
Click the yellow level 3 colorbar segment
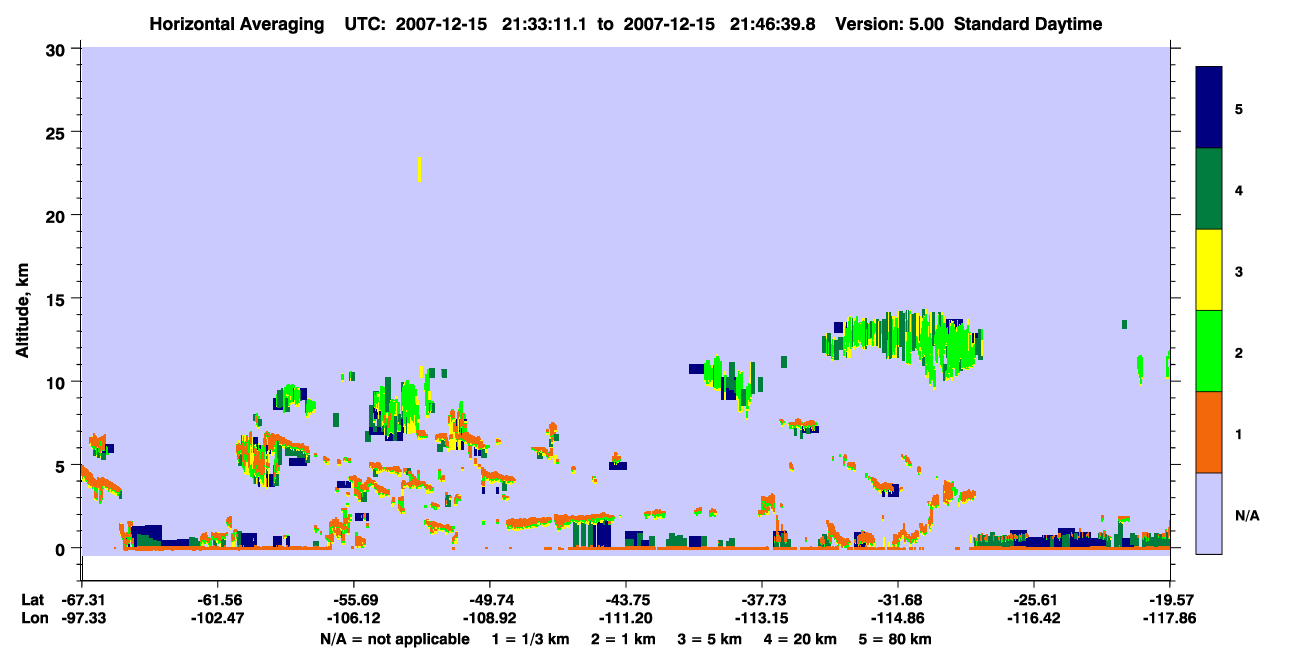(x=1209, y=270)
